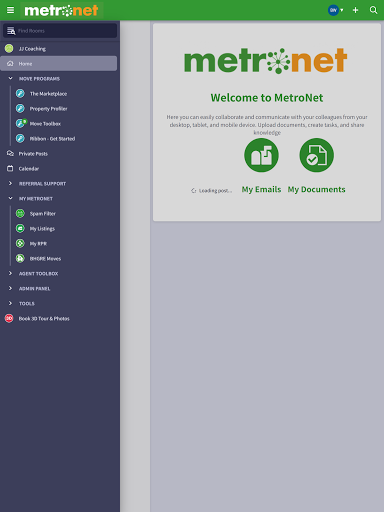Click the My Listings link
384x512 pixels.
[x=42, y=229]
